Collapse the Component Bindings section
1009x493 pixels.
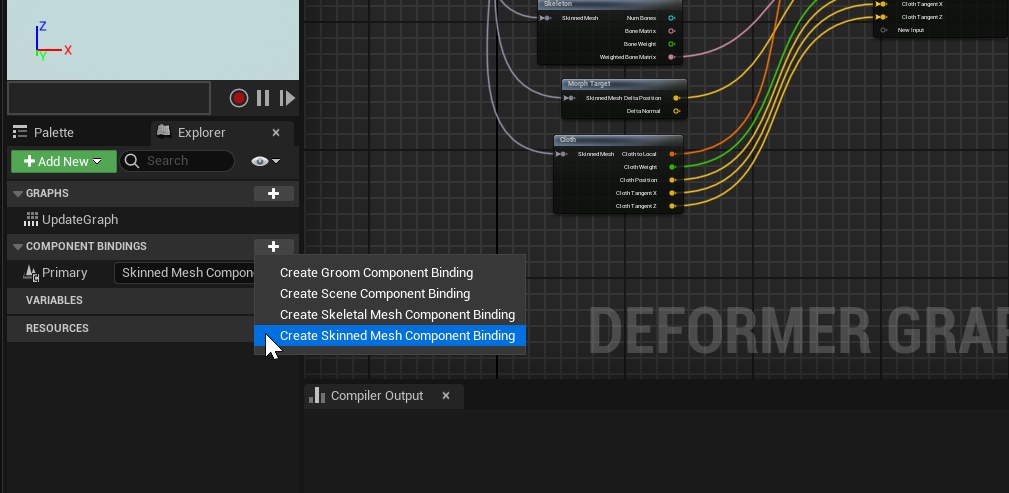coord(18,247)
